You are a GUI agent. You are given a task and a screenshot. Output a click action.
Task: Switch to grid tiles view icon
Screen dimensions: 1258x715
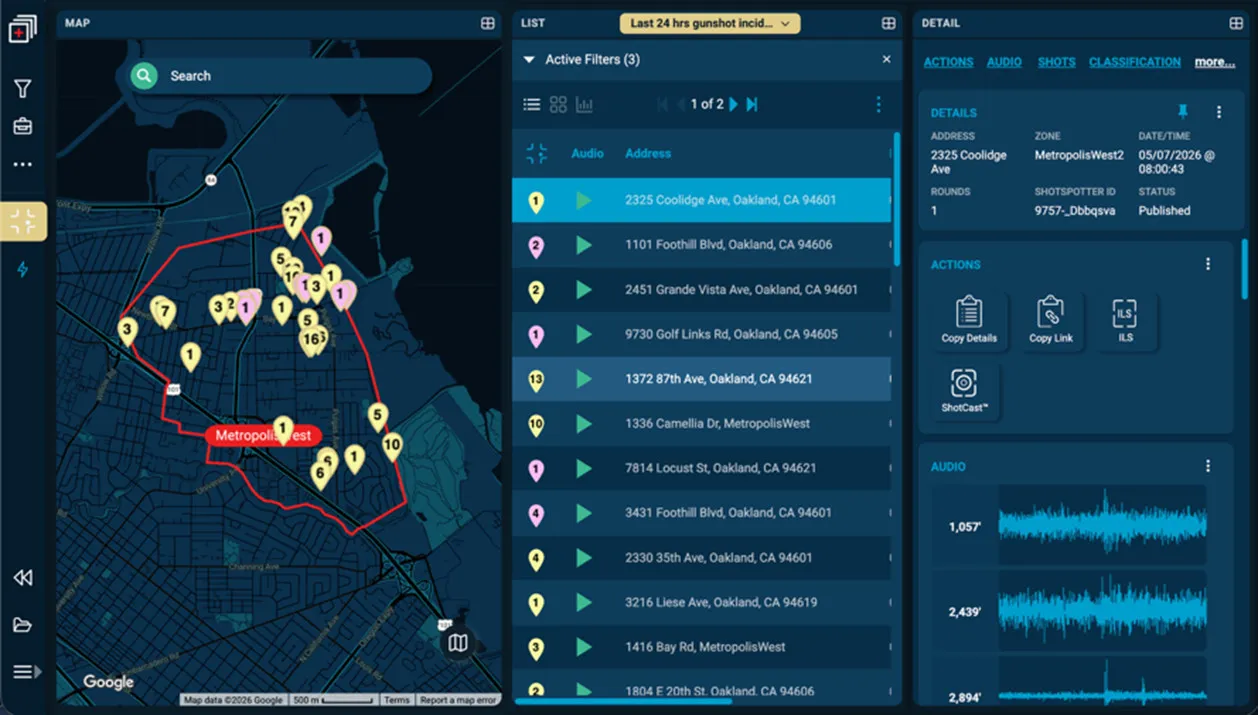(558, 104)
